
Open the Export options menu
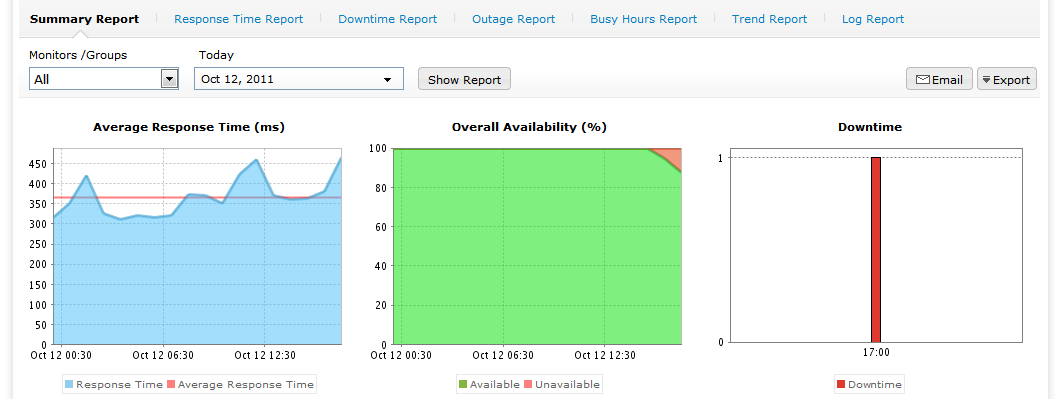tap(1007, 79)
